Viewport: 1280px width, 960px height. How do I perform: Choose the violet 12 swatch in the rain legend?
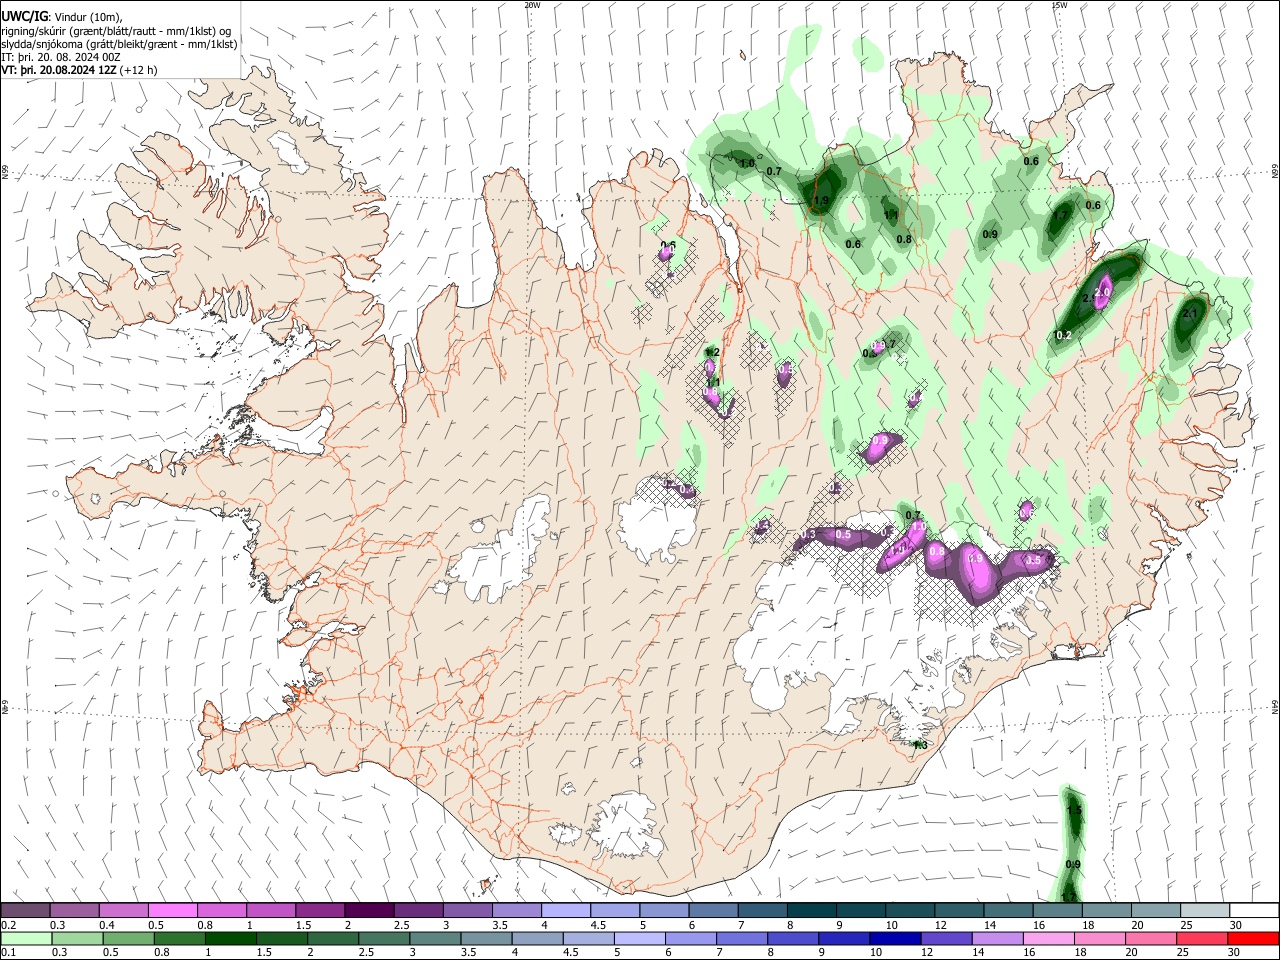click(947, 938)
